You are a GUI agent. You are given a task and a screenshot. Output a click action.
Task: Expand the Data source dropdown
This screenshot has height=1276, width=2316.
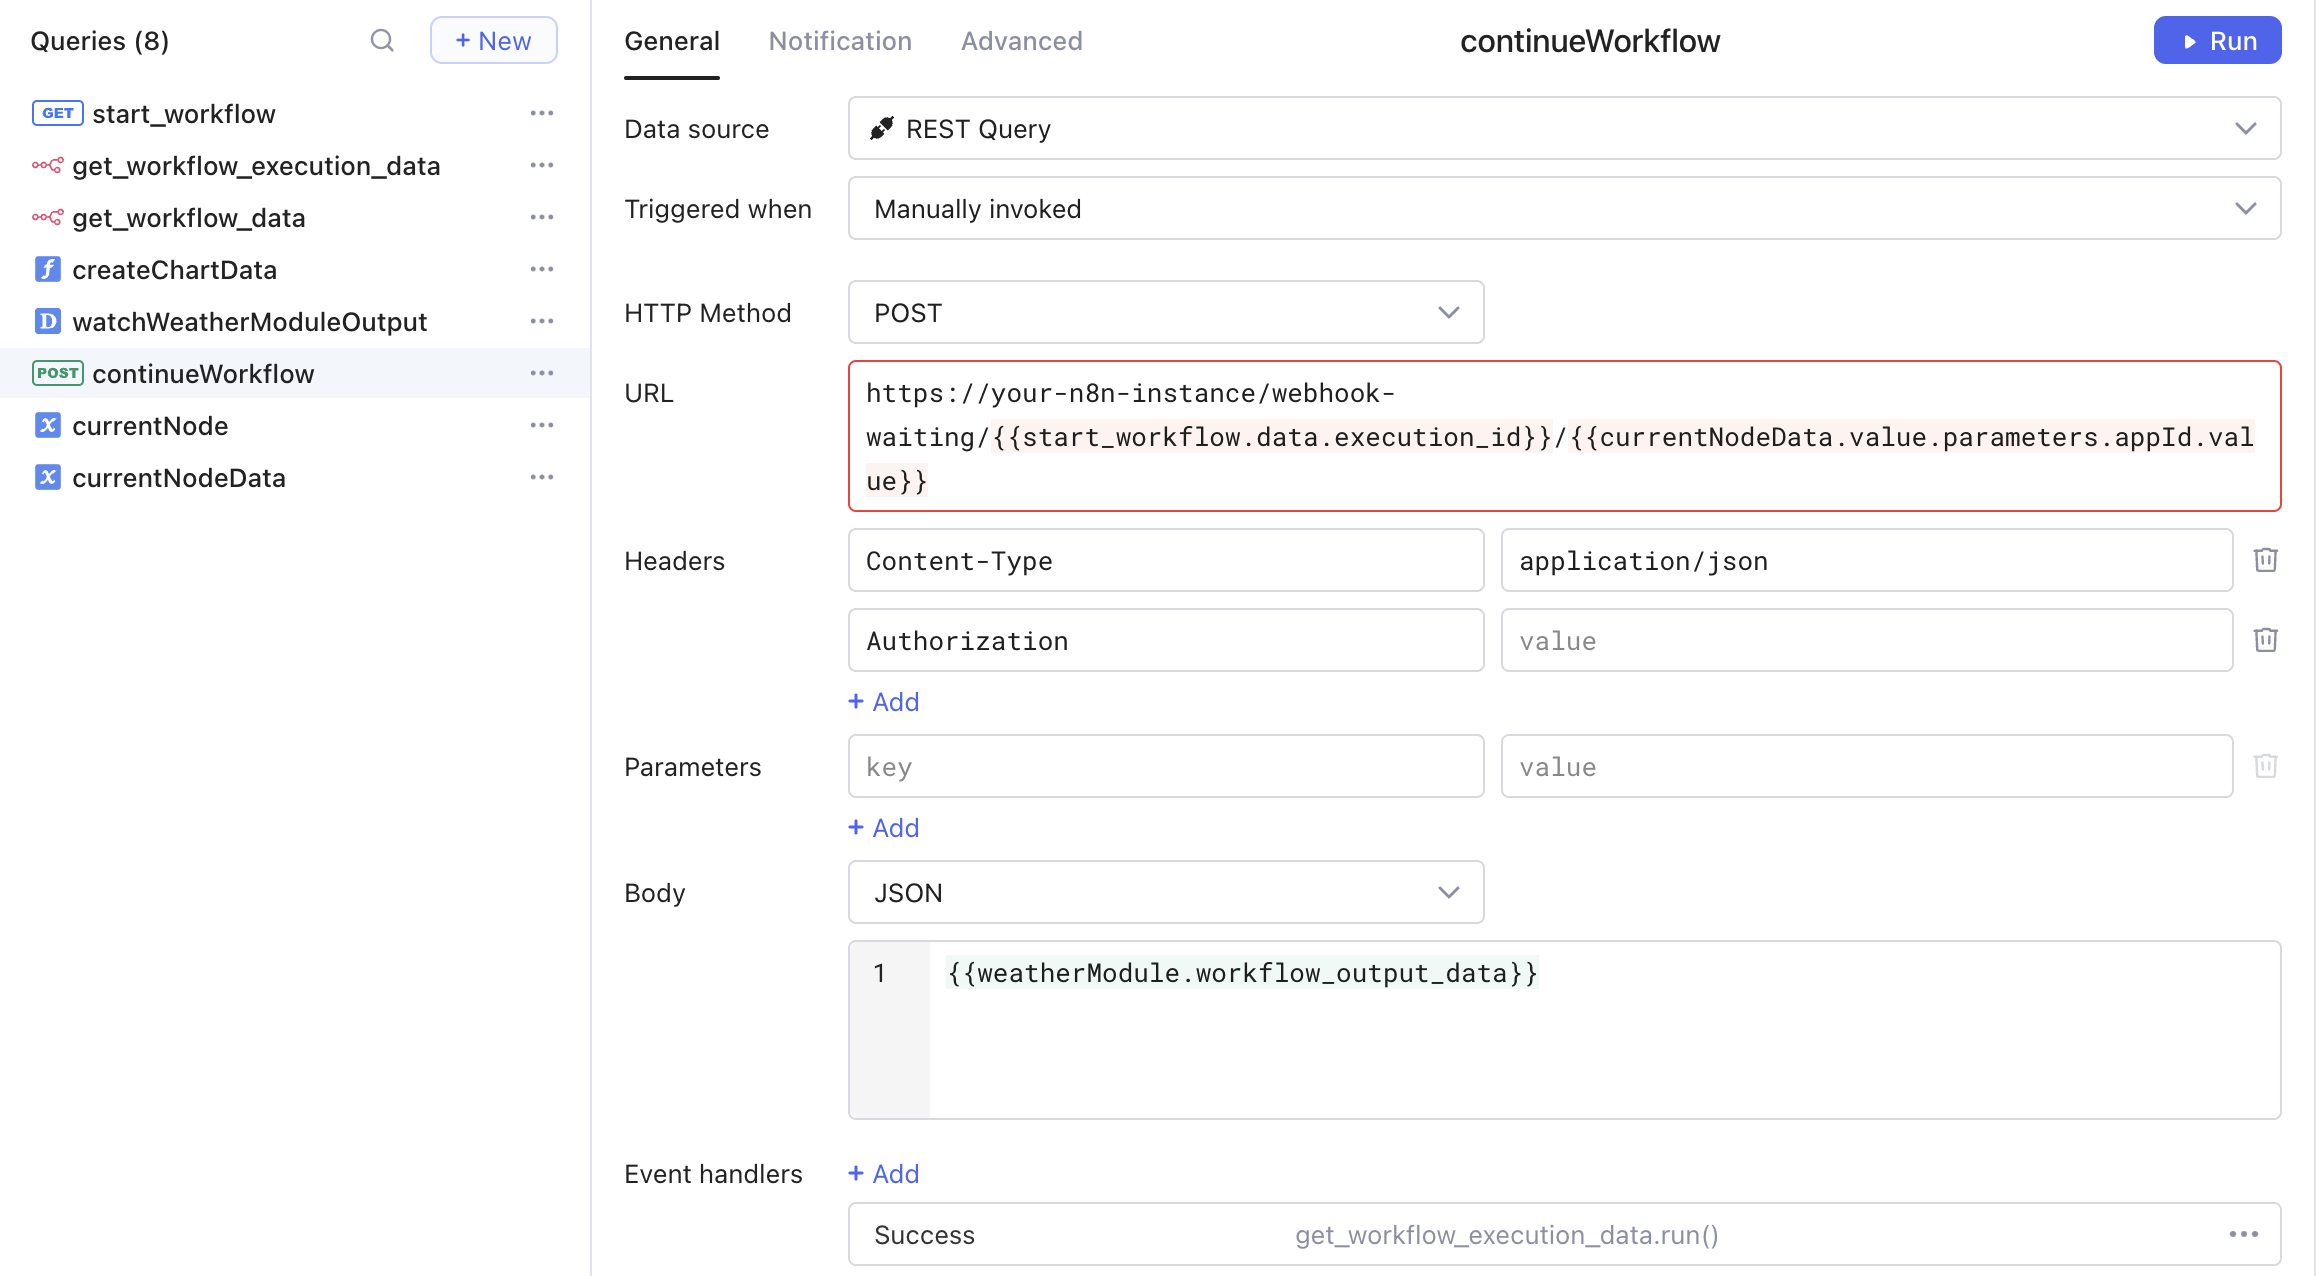tap(1563, 128)
